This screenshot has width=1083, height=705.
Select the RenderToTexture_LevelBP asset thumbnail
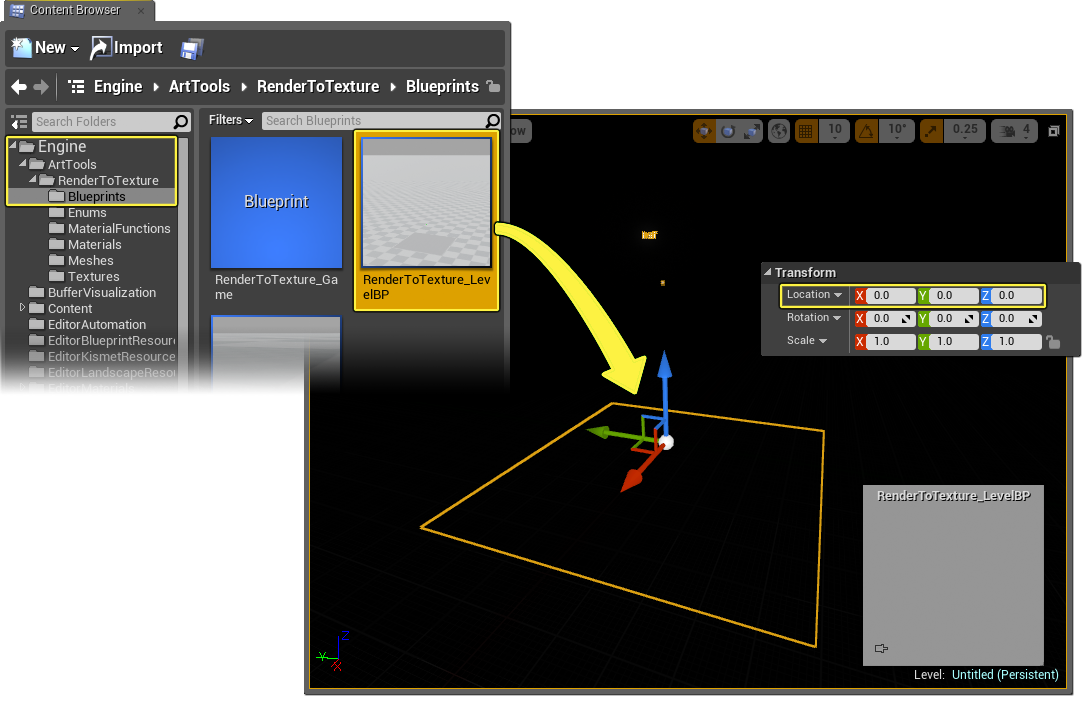426,203
